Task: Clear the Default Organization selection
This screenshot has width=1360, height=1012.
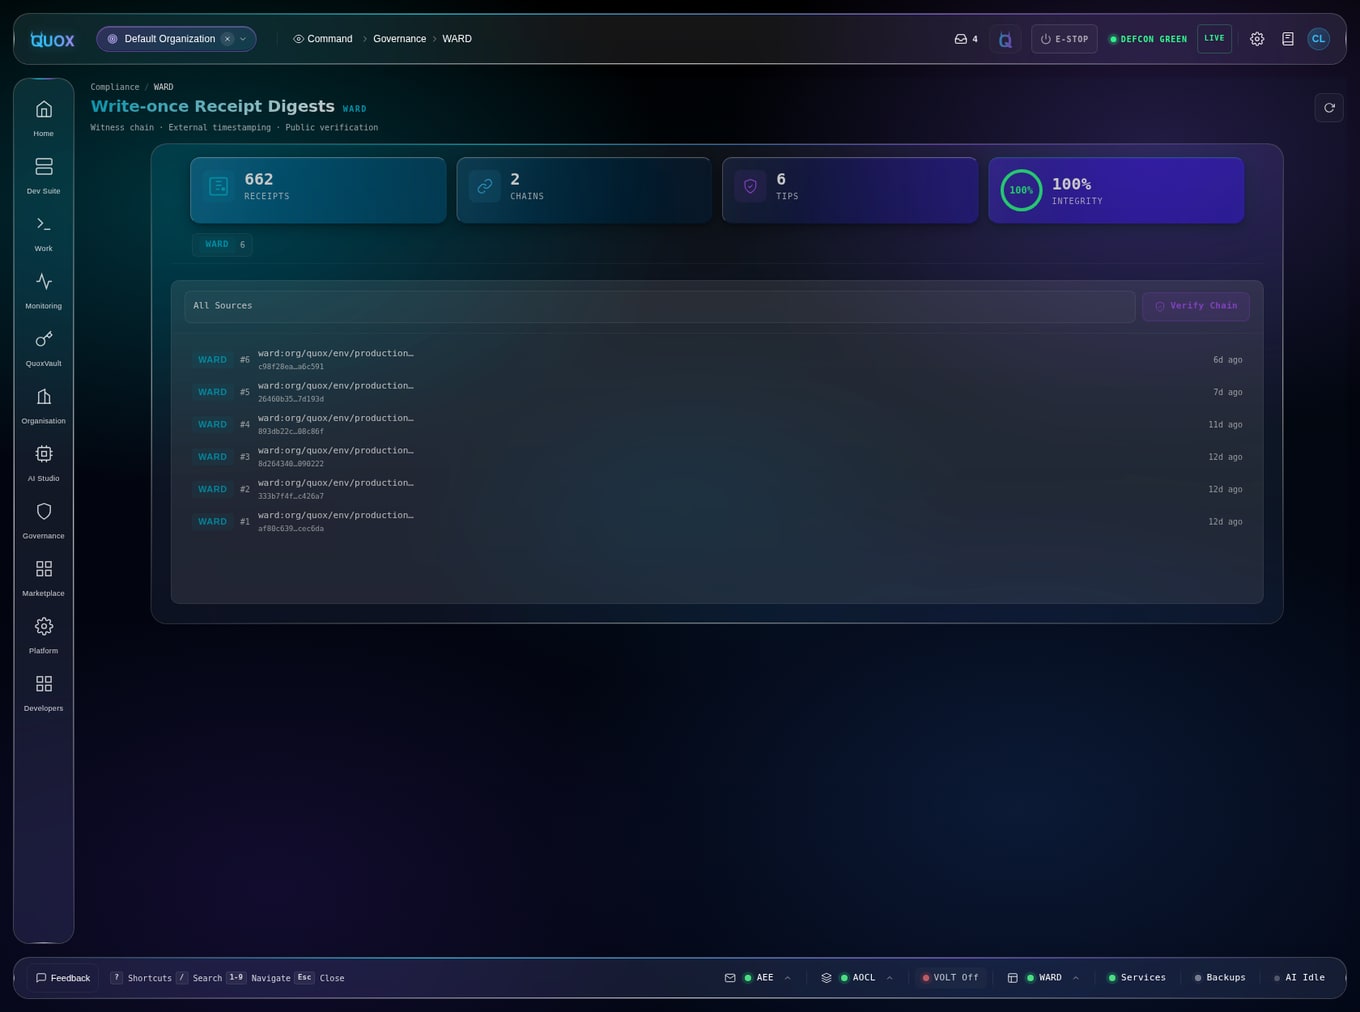Action: coord(227,39)
